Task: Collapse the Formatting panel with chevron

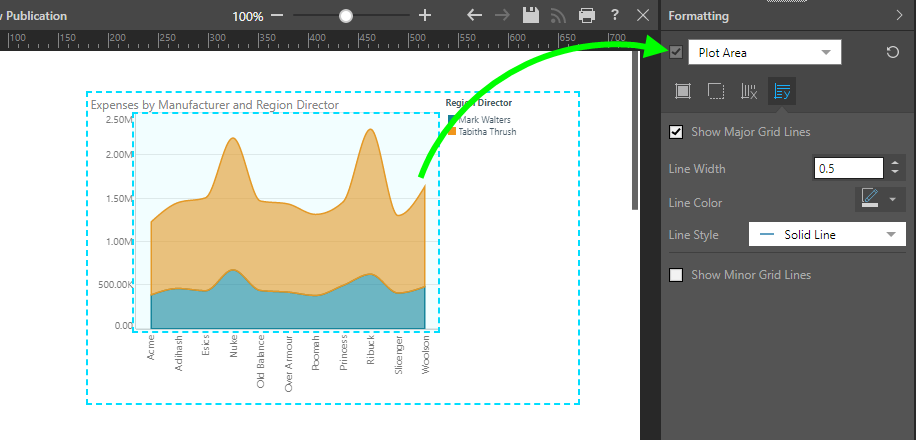Action: (x=899, y=15)
